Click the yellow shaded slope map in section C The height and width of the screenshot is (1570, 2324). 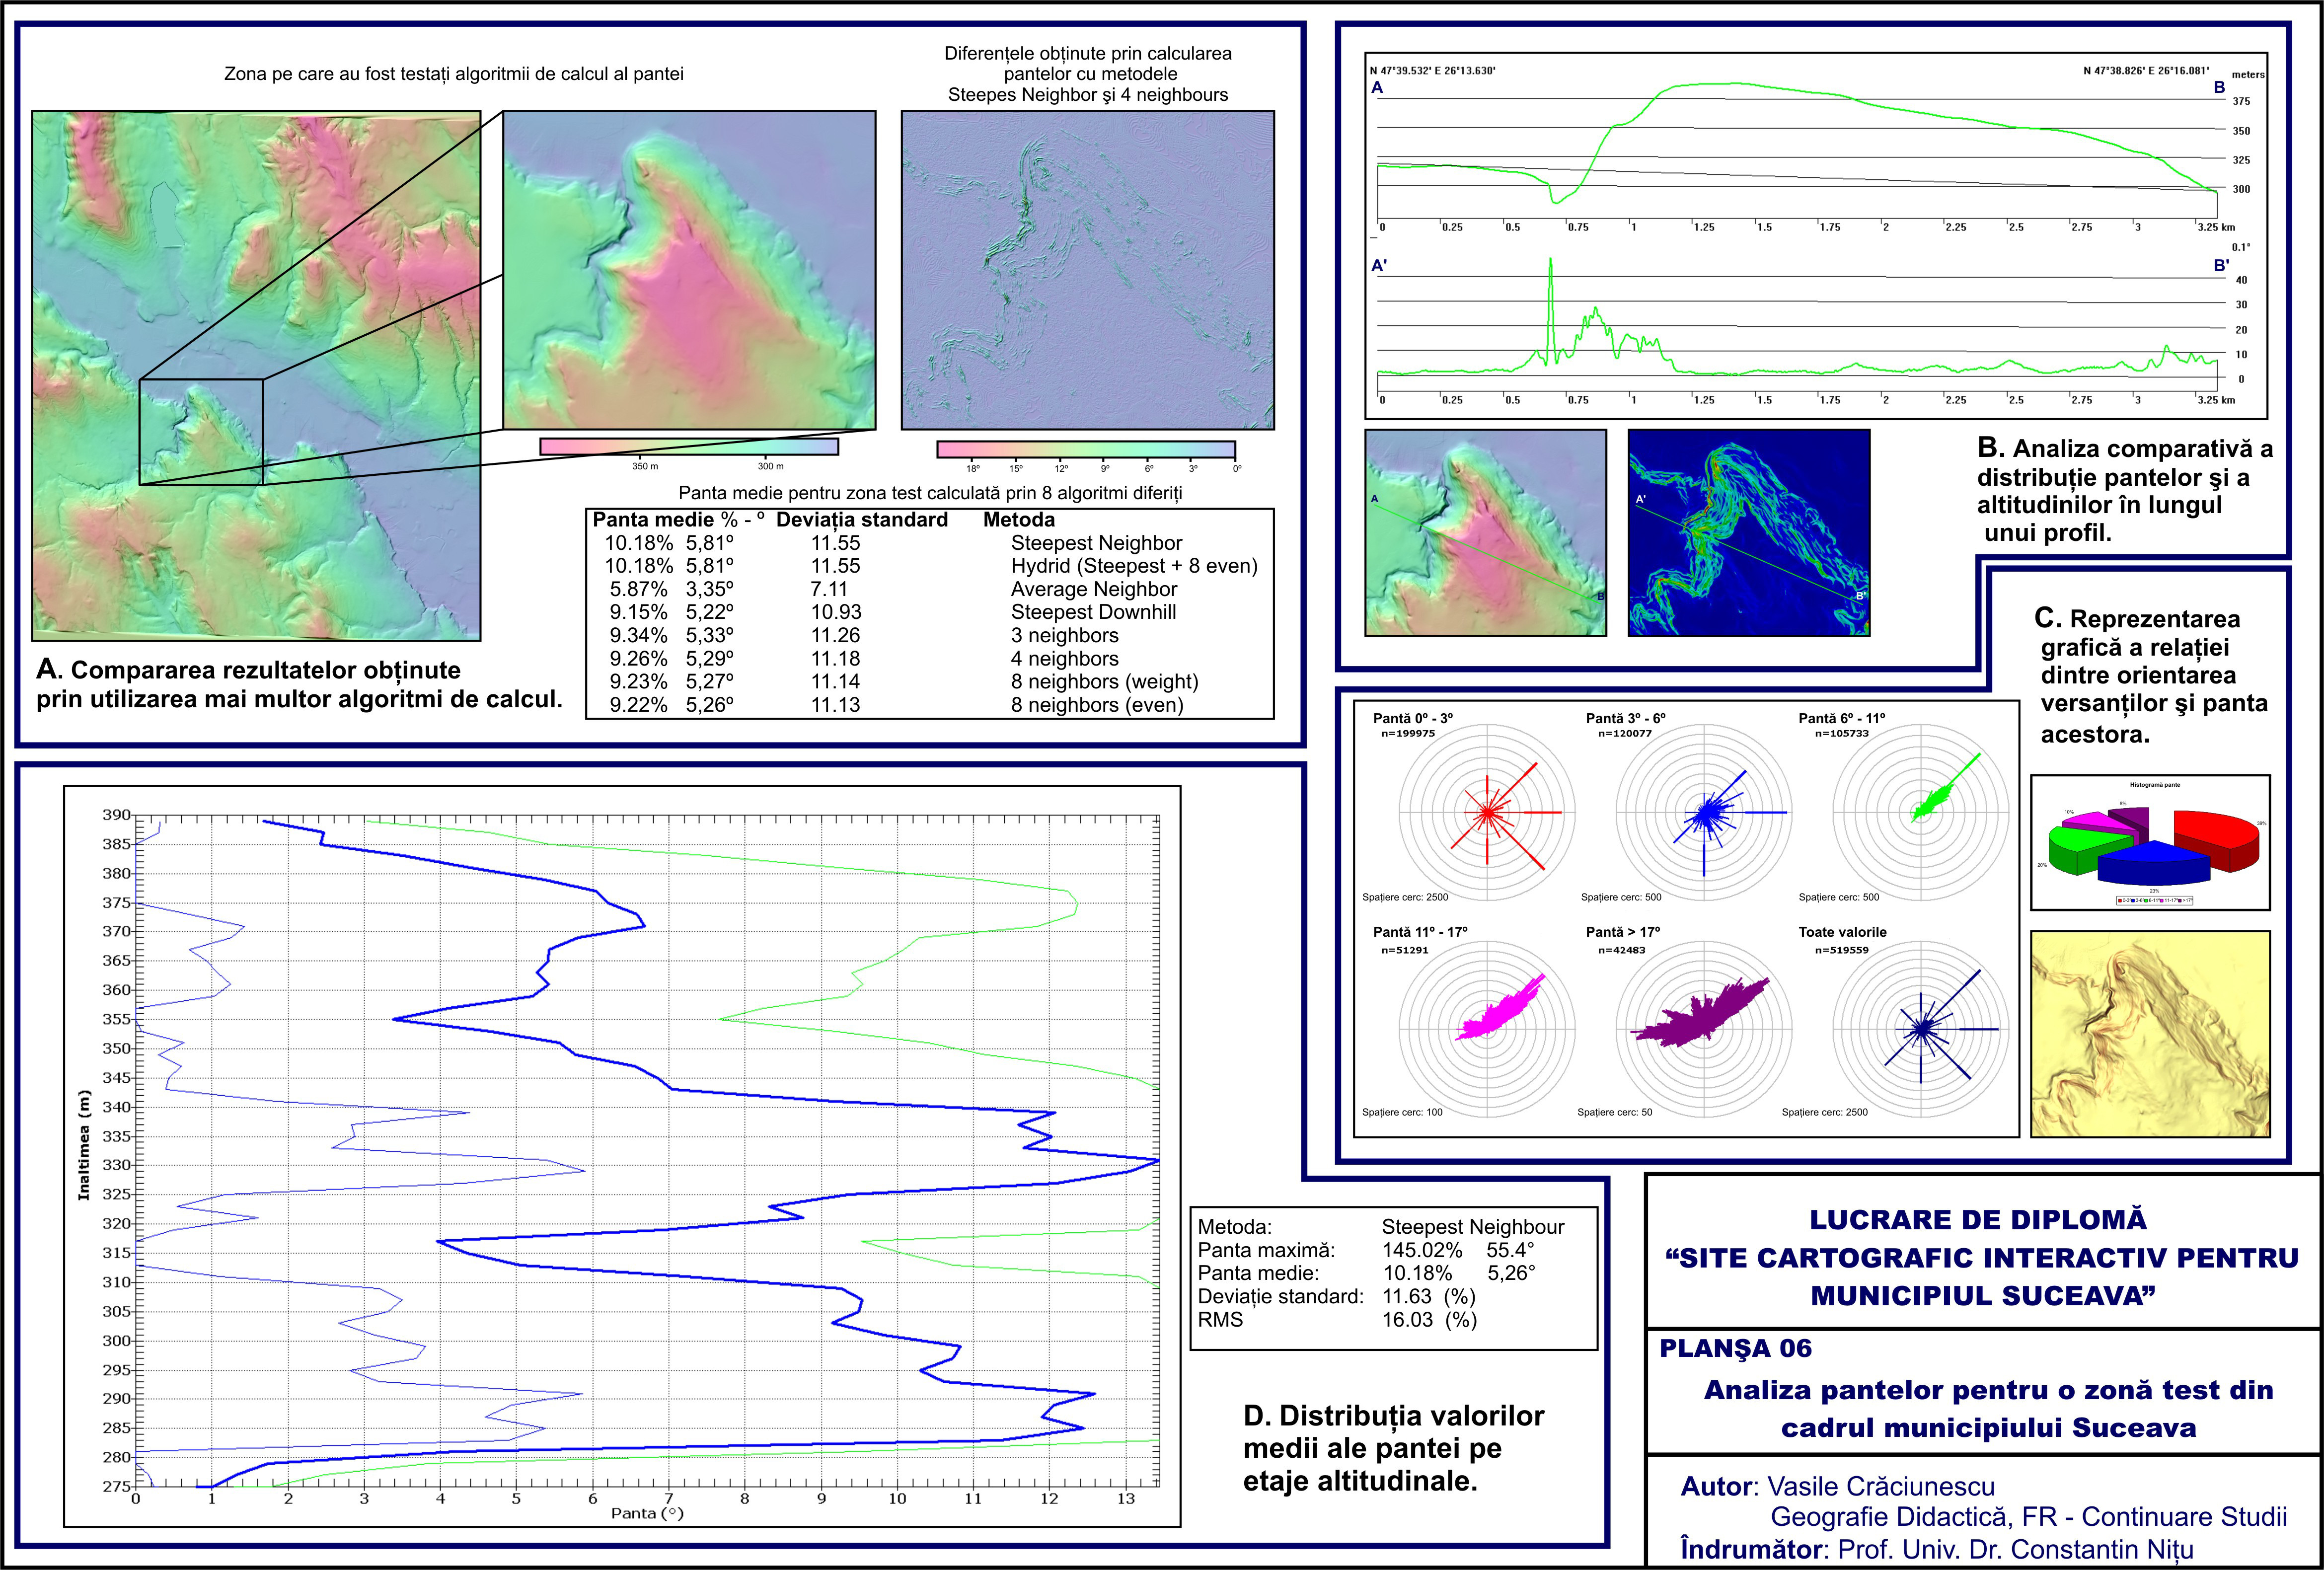[x=2150, y=1034]
